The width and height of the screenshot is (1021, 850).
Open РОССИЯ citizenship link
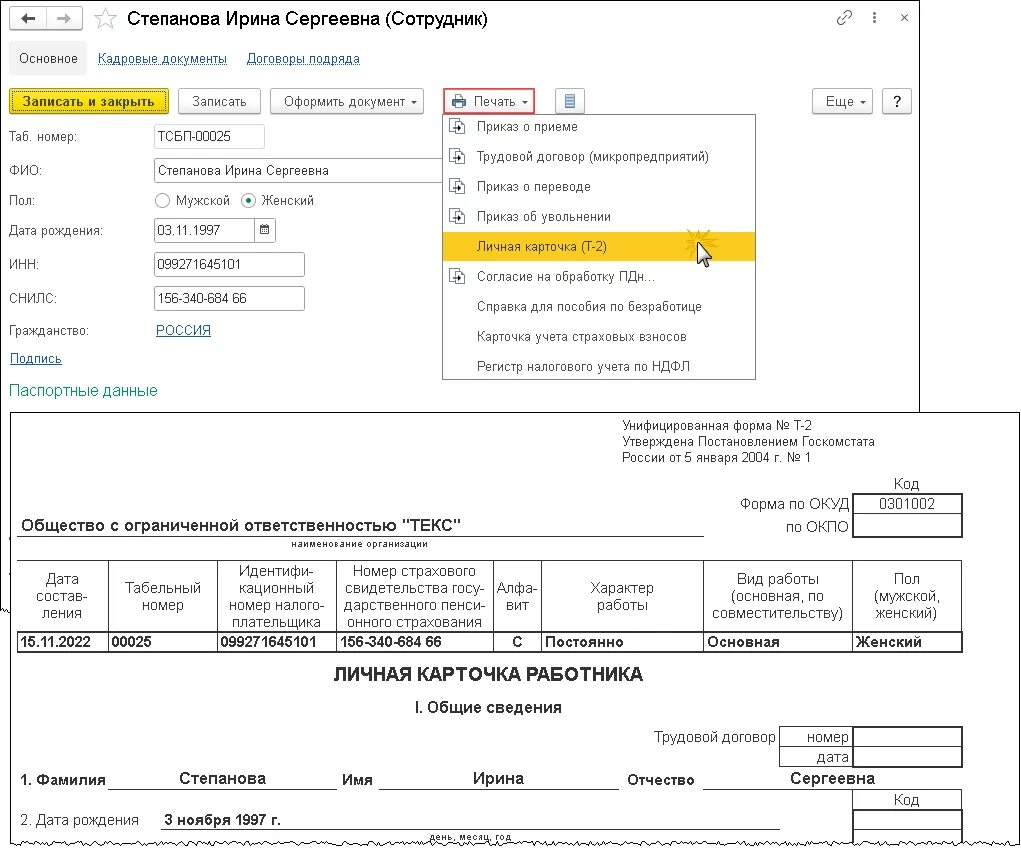[183, 330]
